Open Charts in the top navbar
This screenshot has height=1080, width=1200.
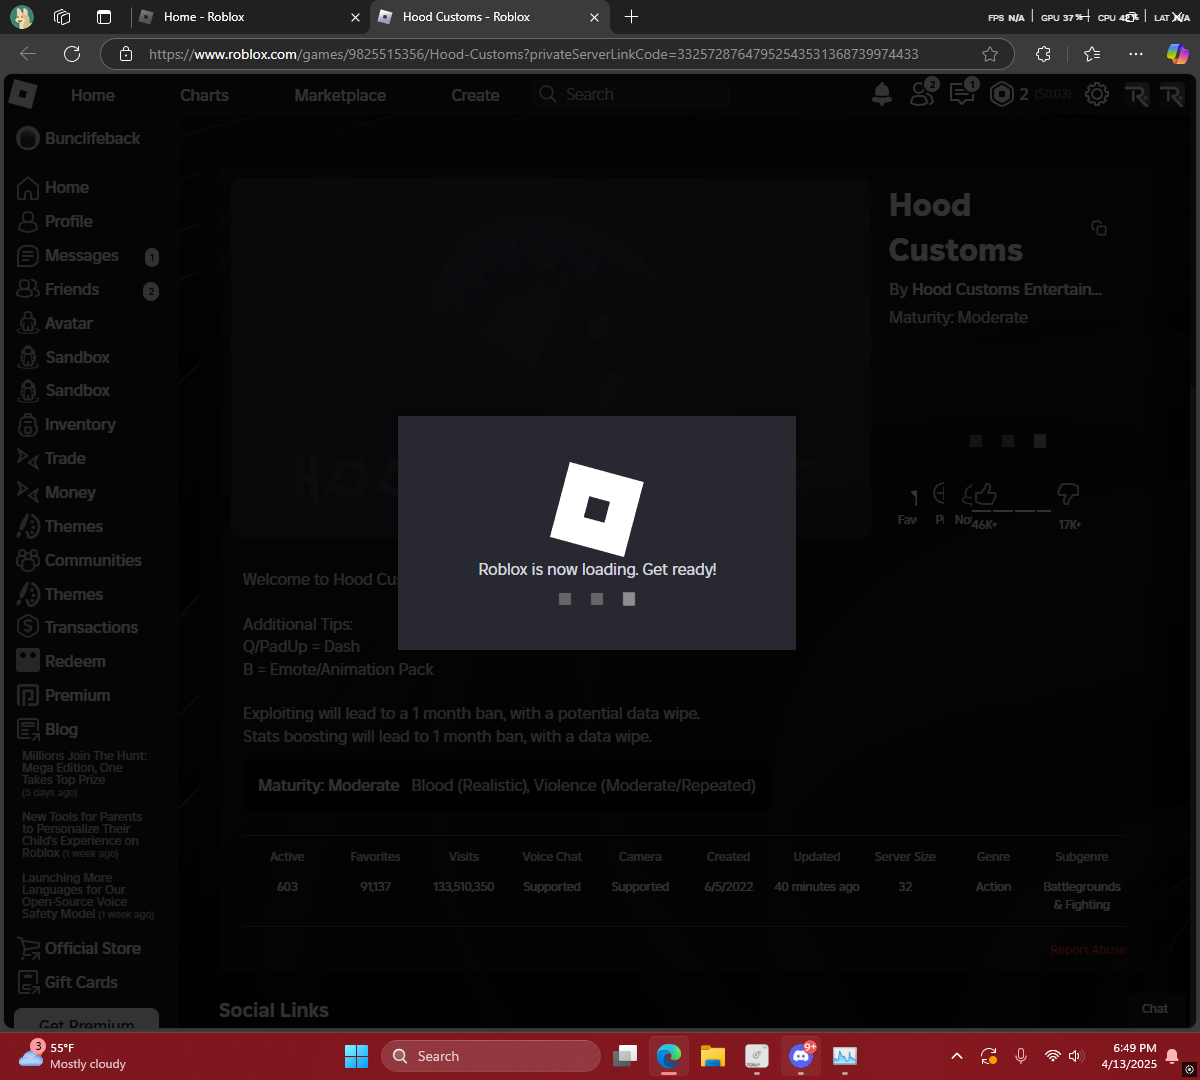point(204,95)
